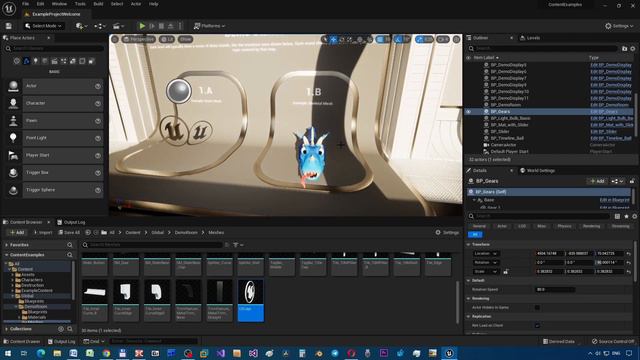640x360 pixels.
Task: Open the quick add content dropdown icon
Action: [82, 26]
